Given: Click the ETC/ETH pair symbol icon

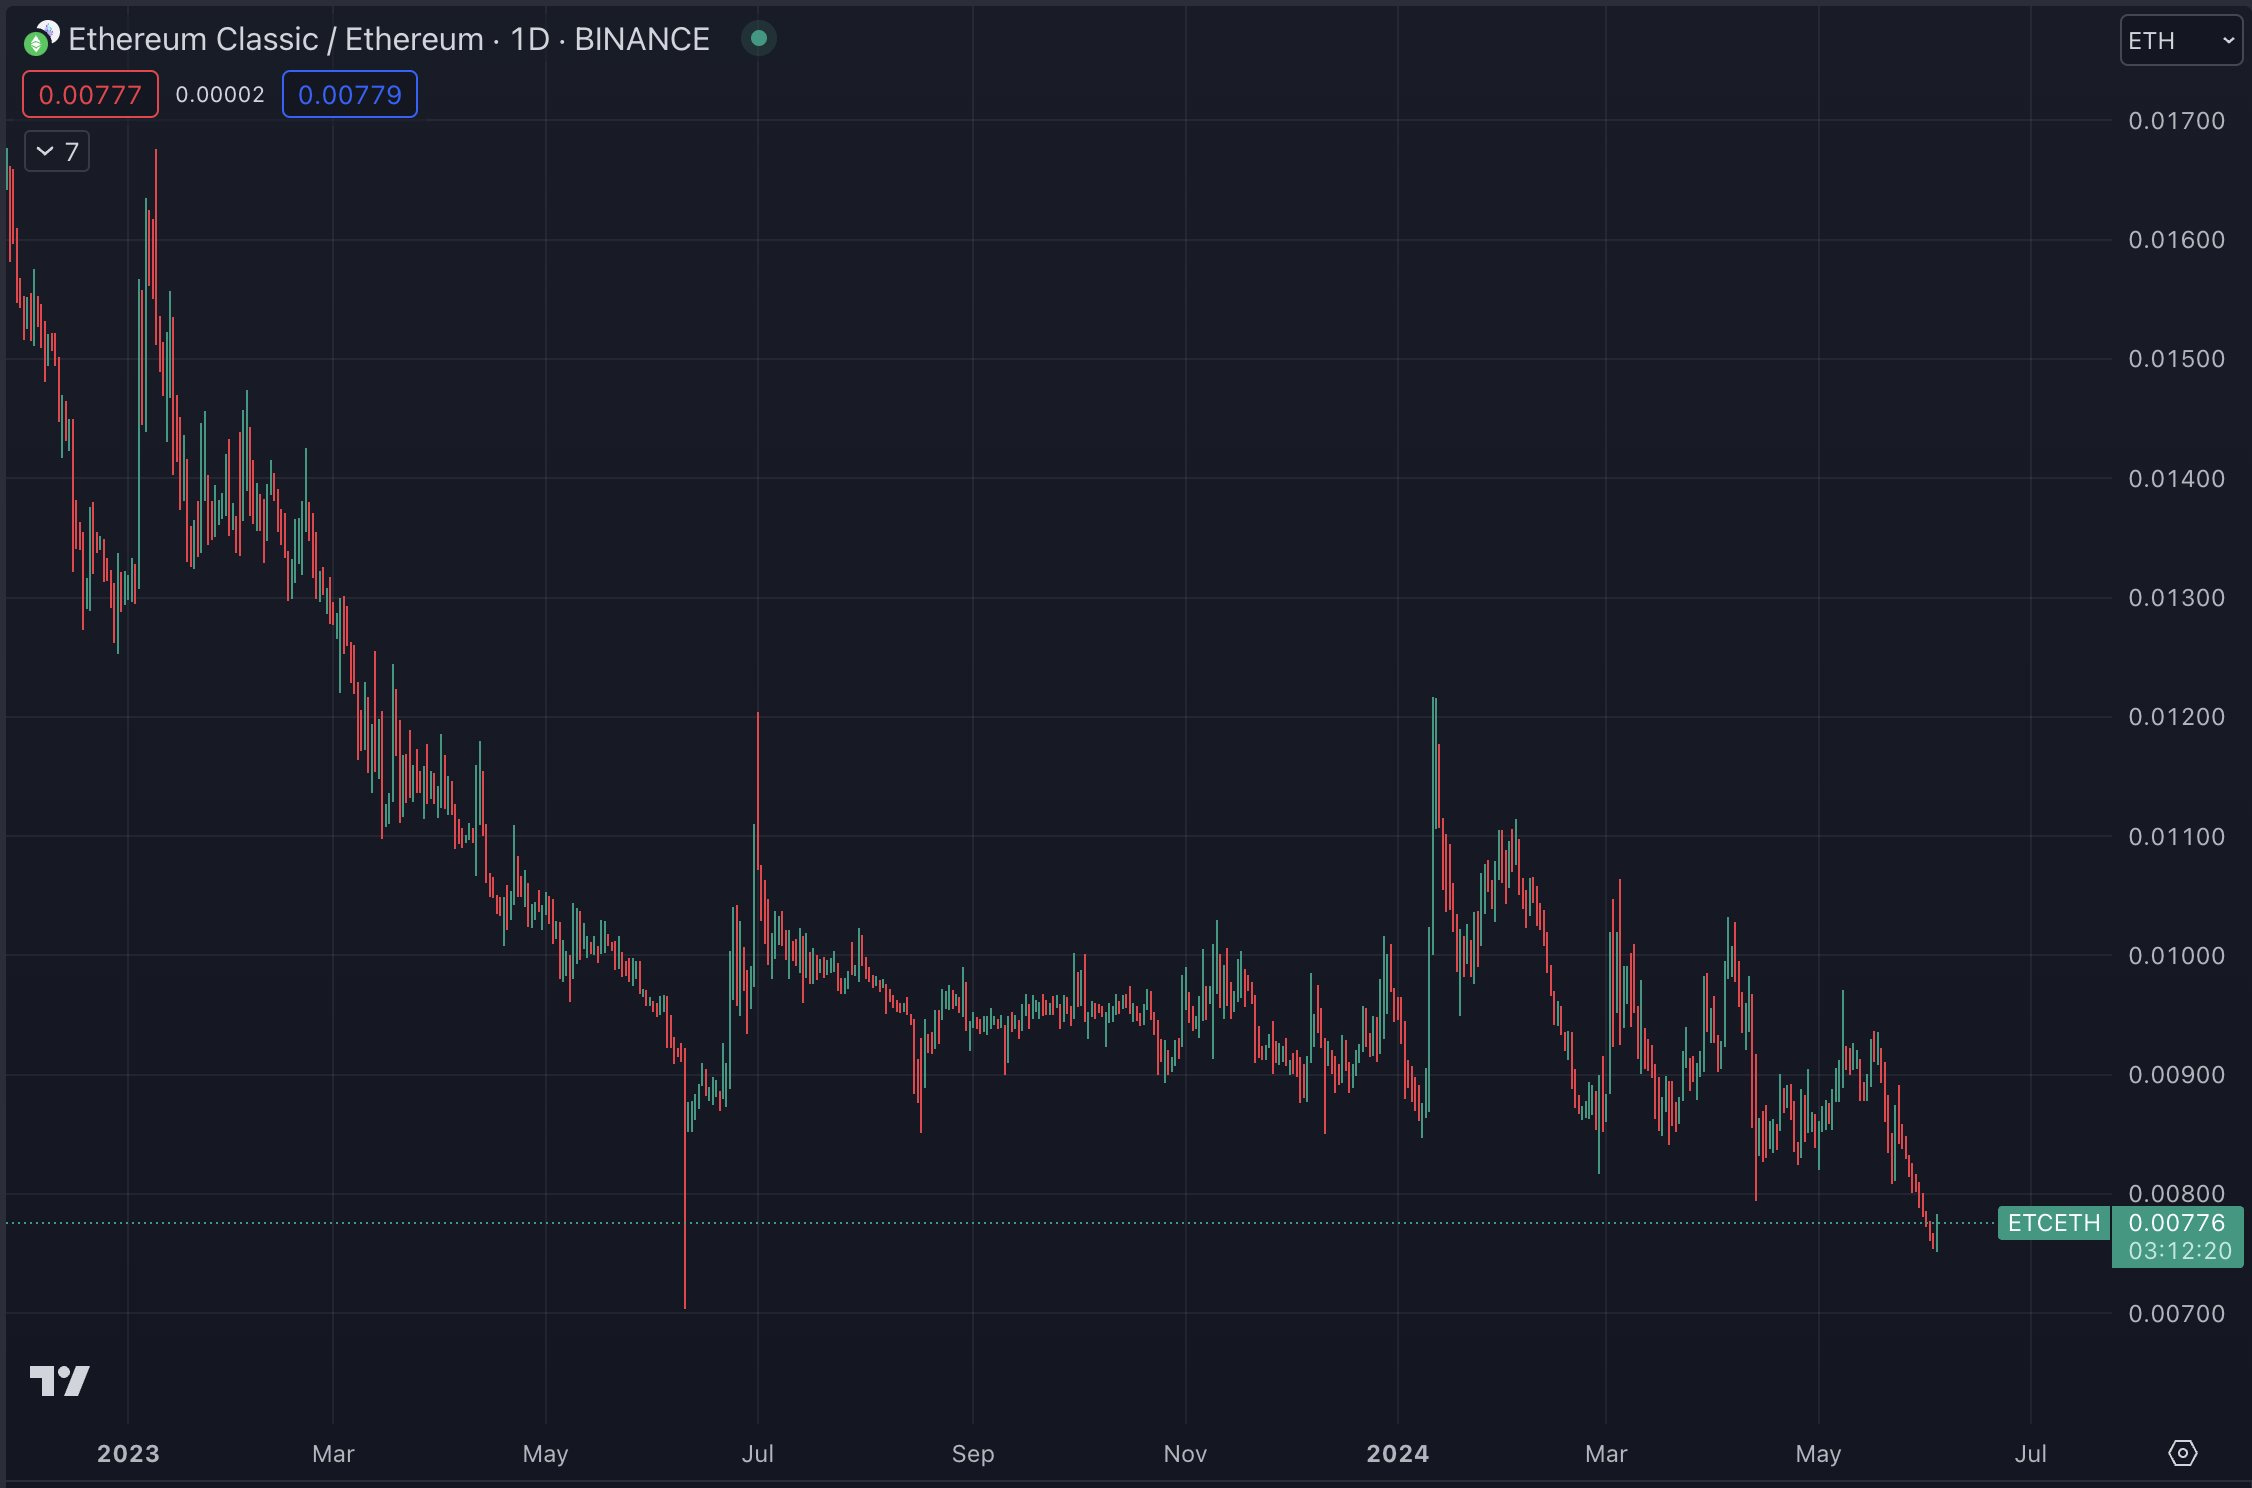Looking at the screenshot, I should tap(41, 38).
